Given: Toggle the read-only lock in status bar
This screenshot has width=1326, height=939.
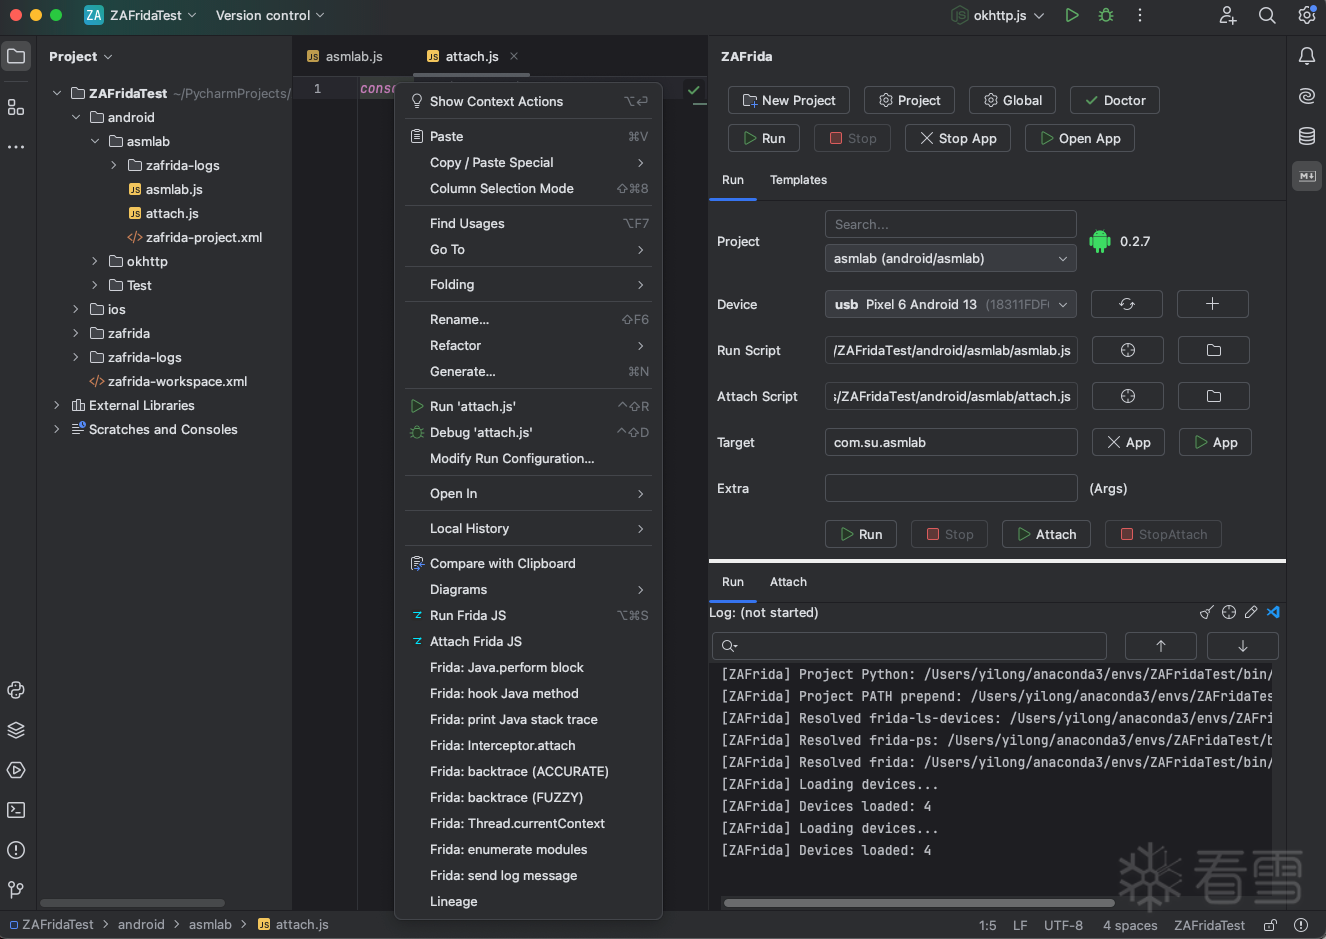Looking at the screenshot, I should (1270, 925).
